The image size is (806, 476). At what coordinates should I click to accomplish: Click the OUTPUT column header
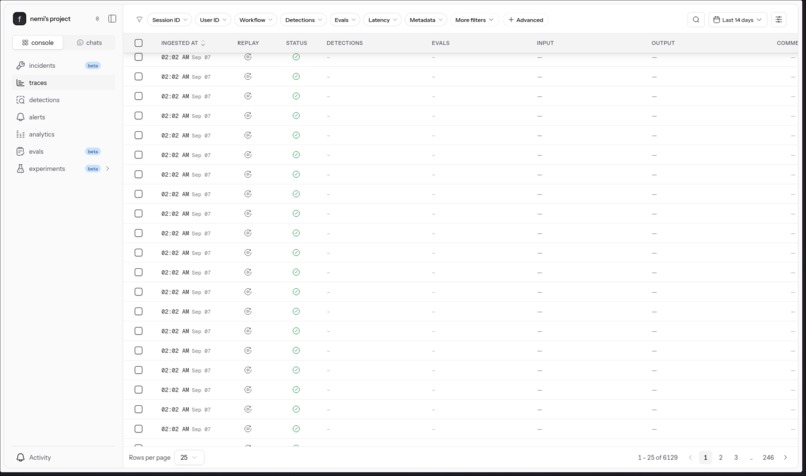(x=663, y=43)
